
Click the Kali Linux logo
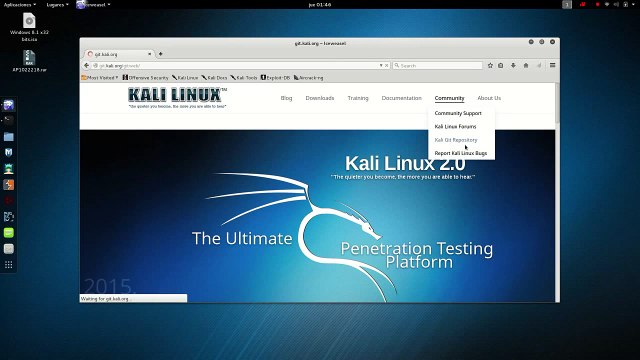coord(177,97)
